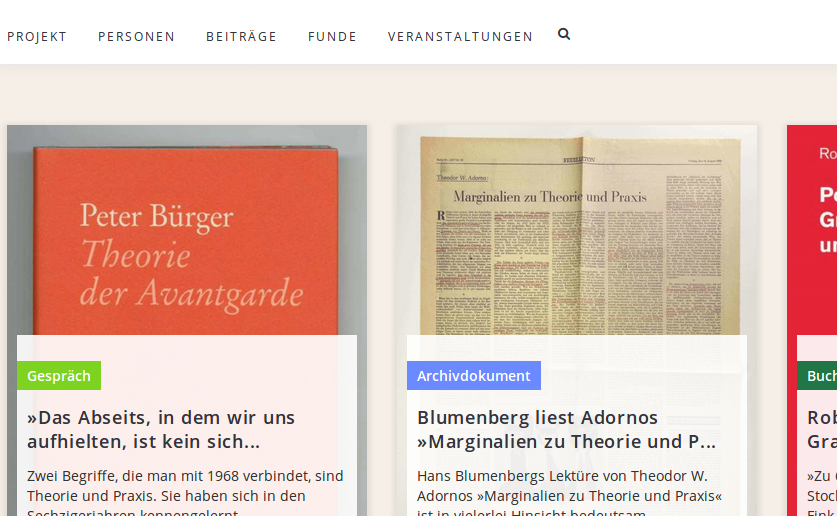The height and width of the screenshot is (516, 837).
Task: Click the green Gespräch category tag
Action: point(59,376)
